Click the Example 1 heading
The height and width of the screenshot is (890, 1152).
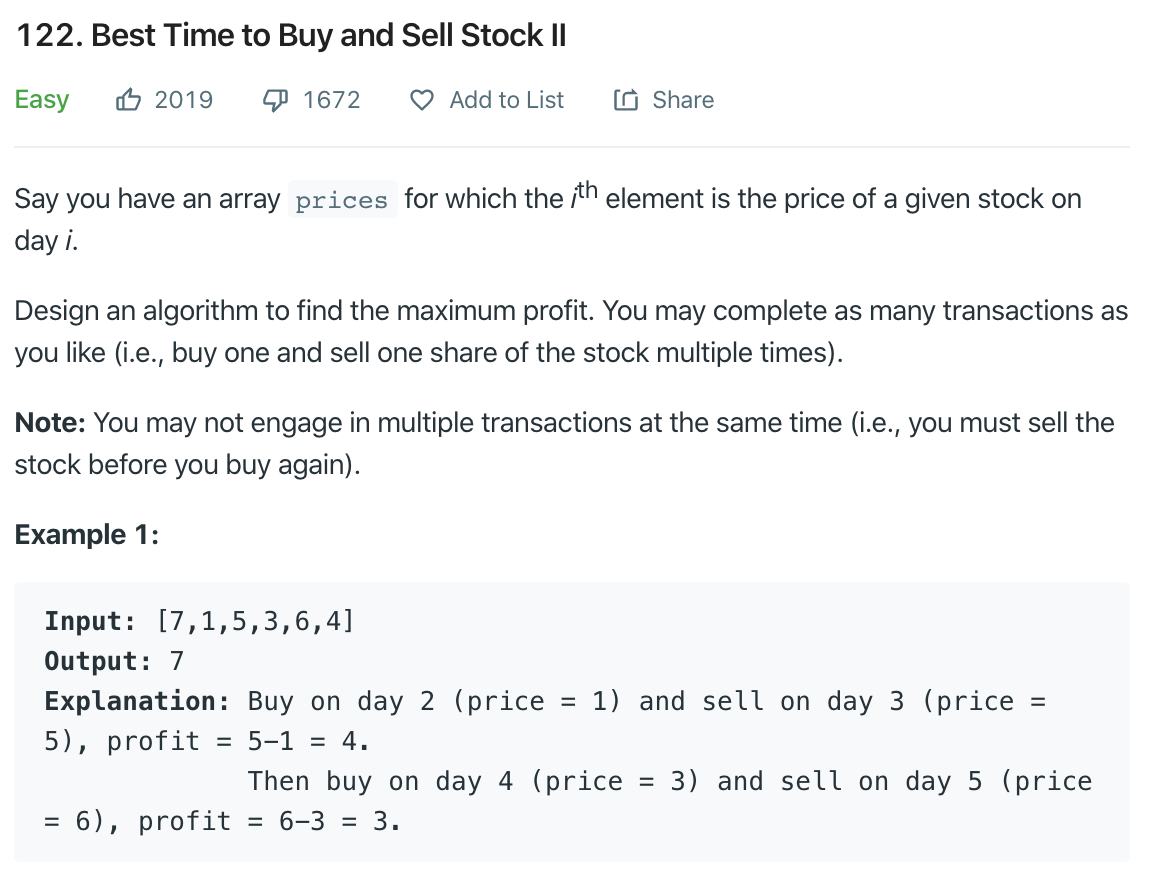click(x=87, y=534)
